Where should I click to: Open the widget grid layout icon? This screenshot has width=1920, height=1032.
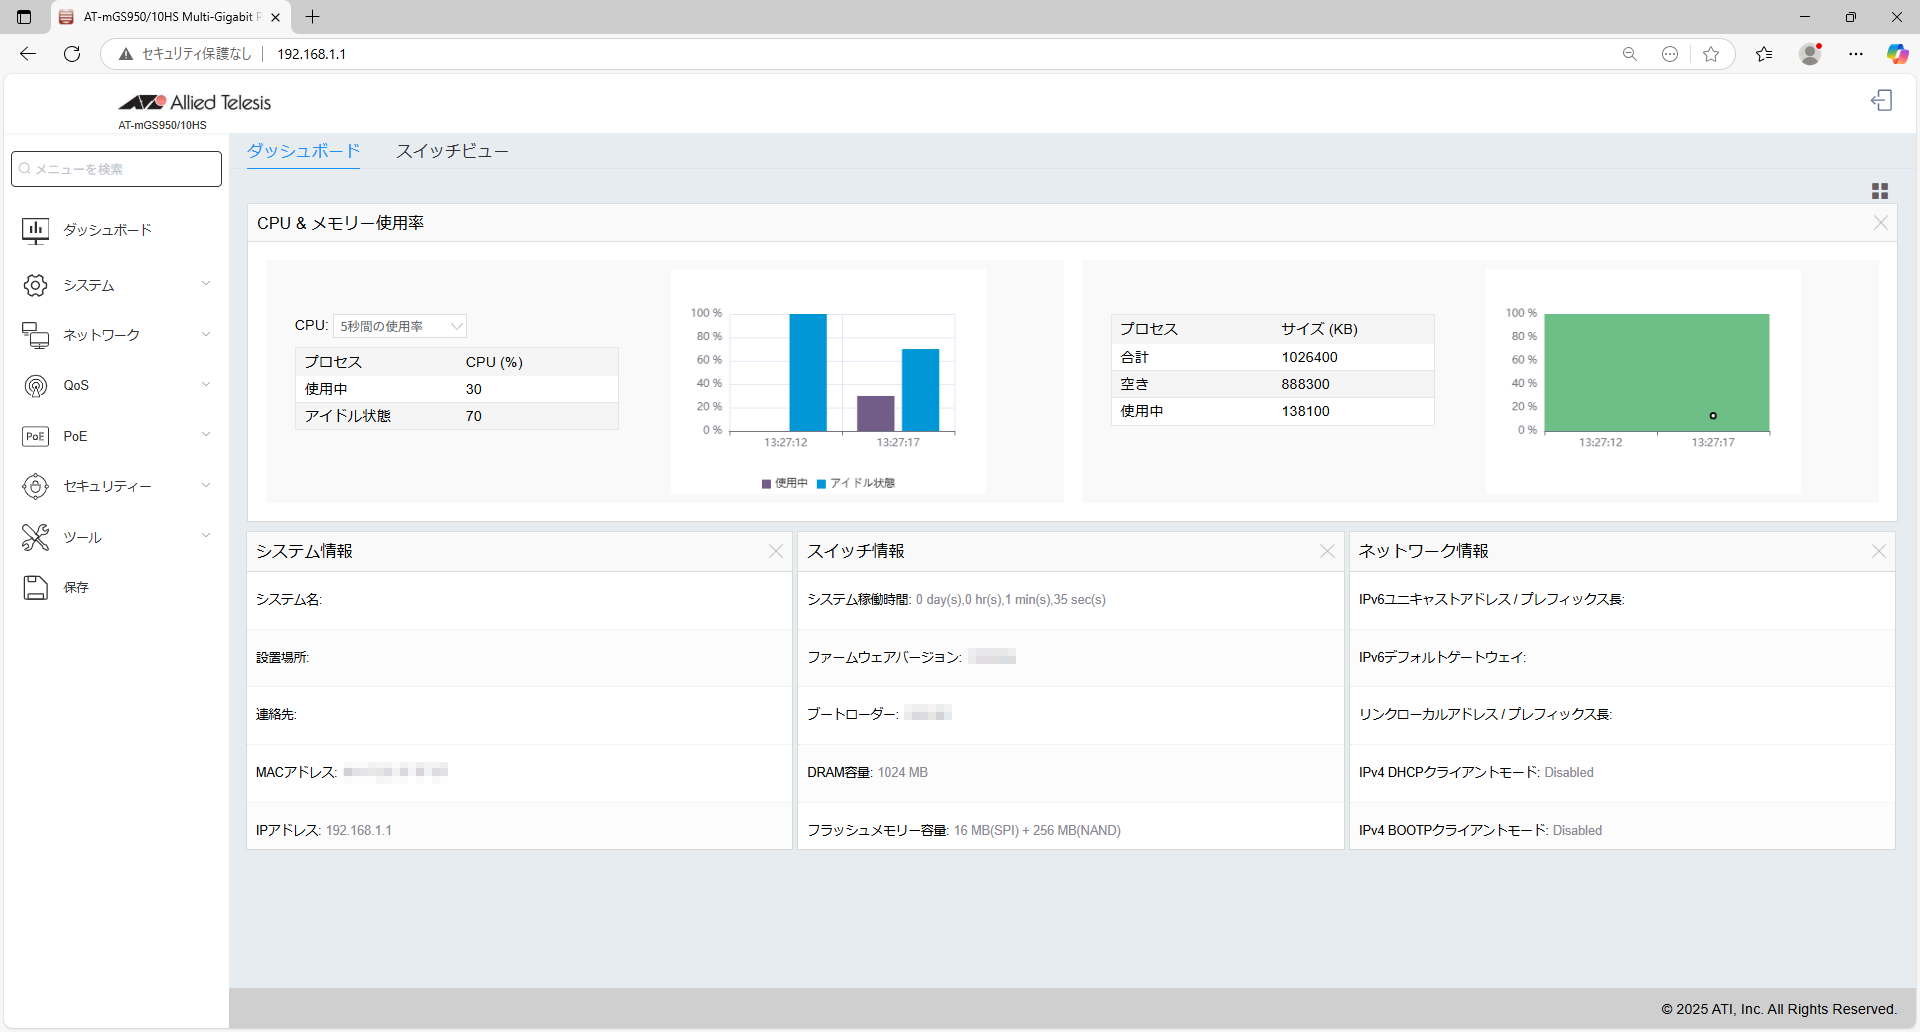pyautogui.click(x=1879, y=191)
